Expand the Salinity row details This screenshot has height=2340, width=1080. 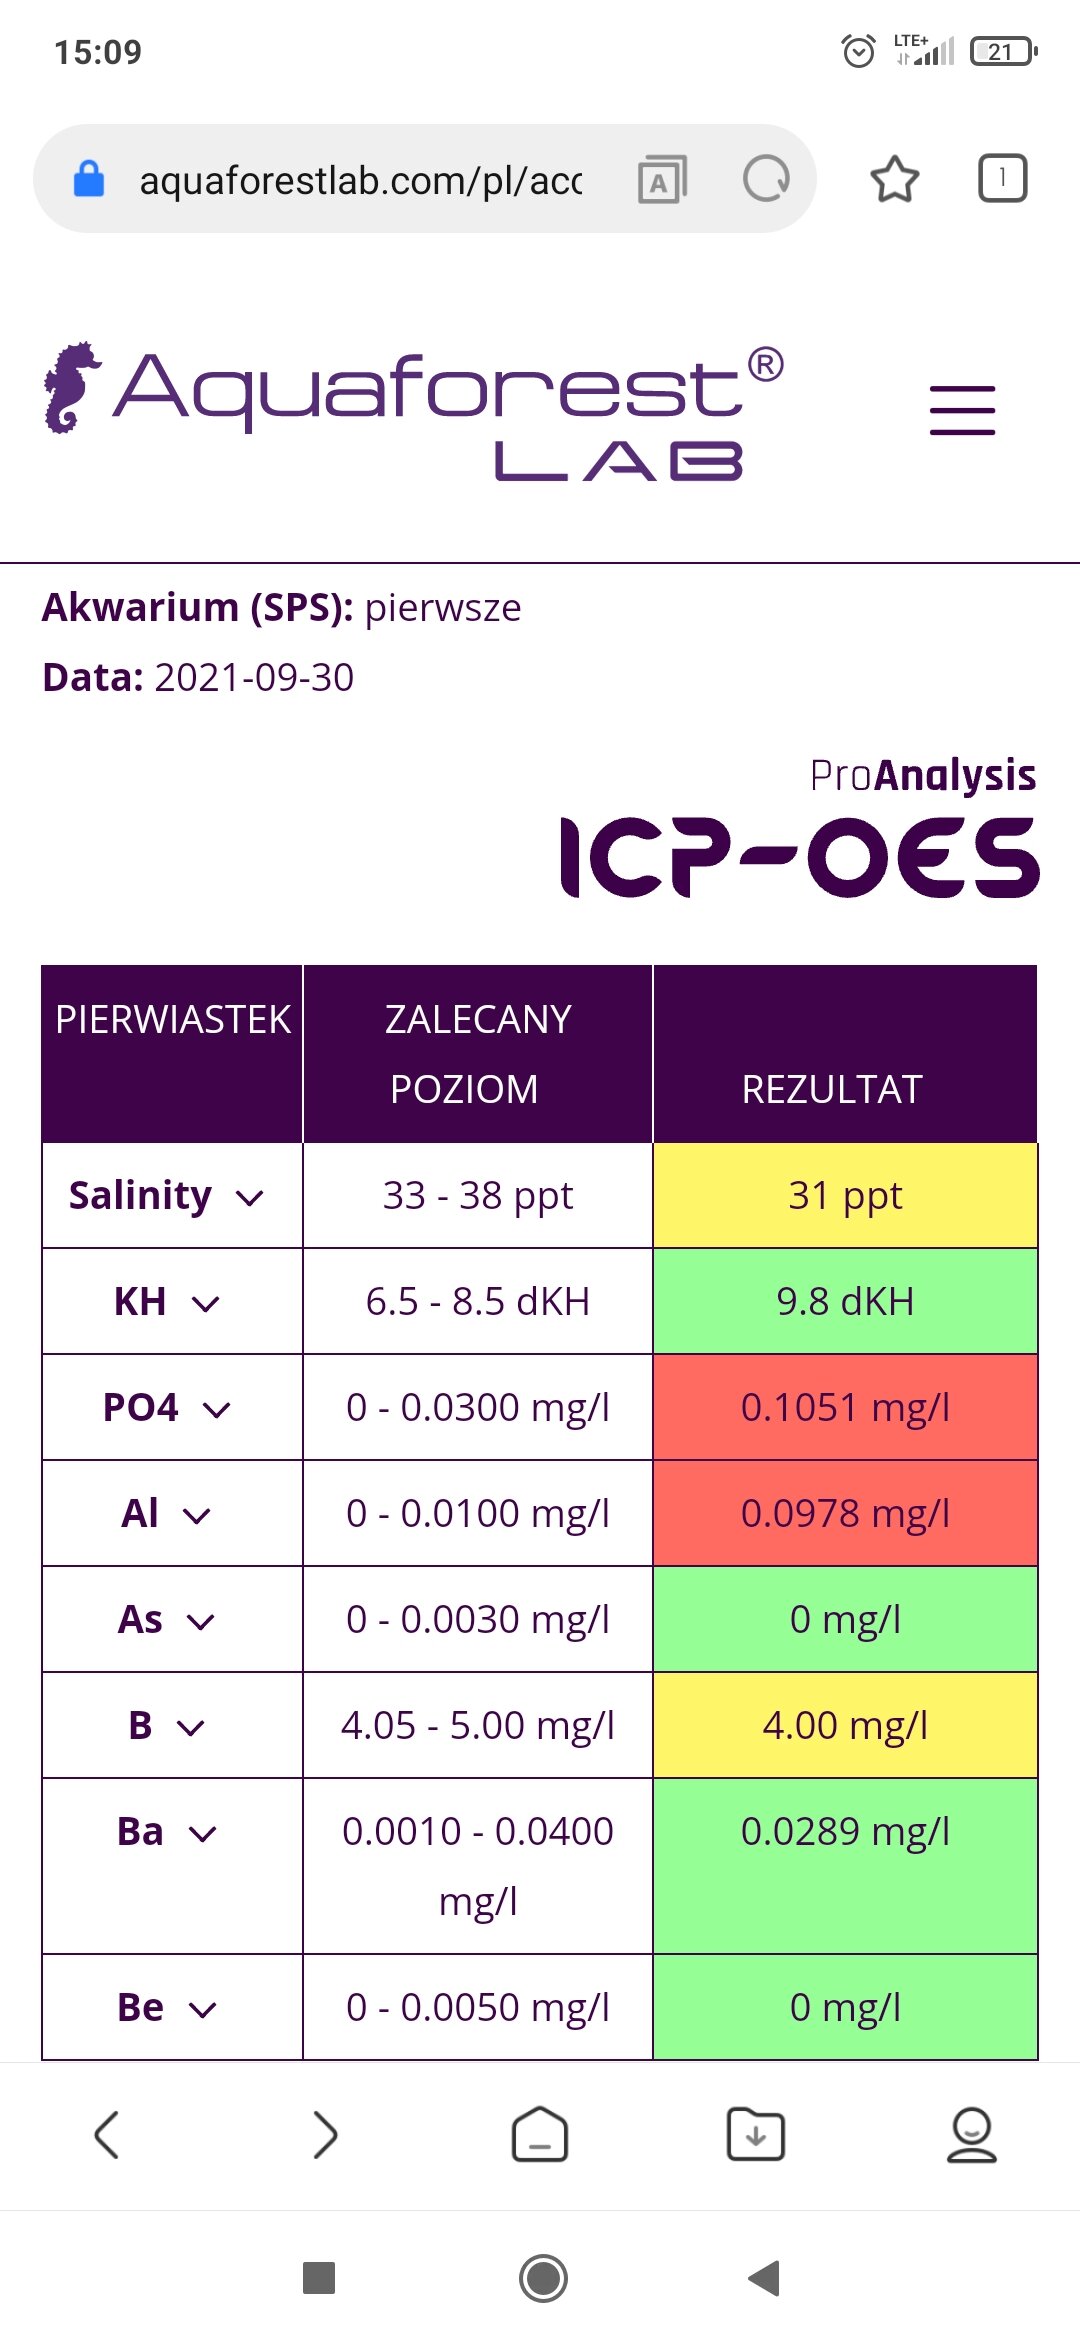(249, 1197)
